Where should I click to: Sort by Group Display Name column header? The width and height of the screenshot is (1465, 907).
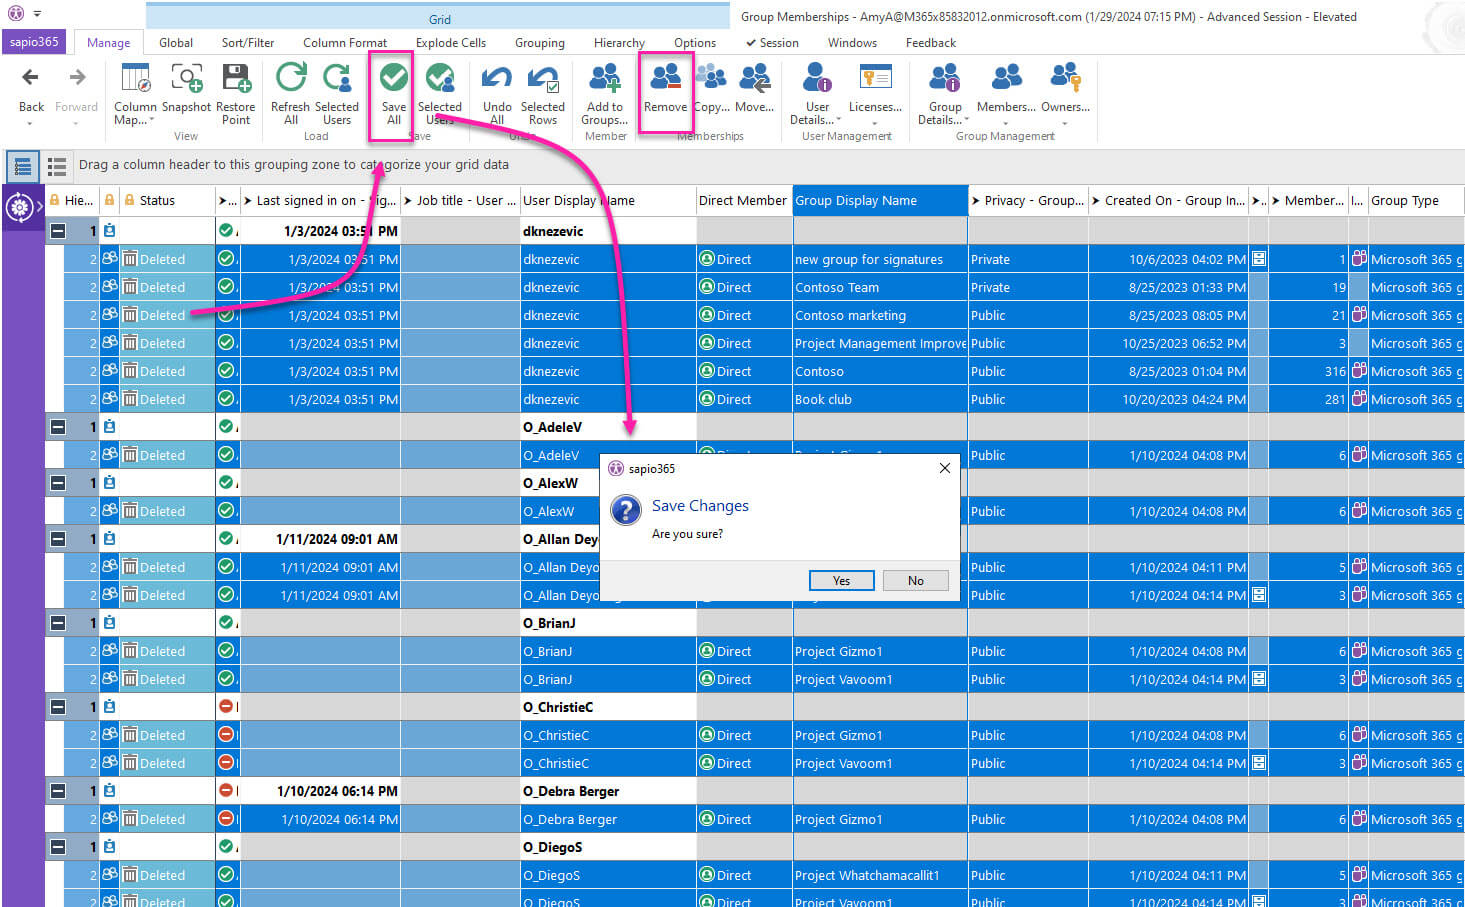point(881,201)
